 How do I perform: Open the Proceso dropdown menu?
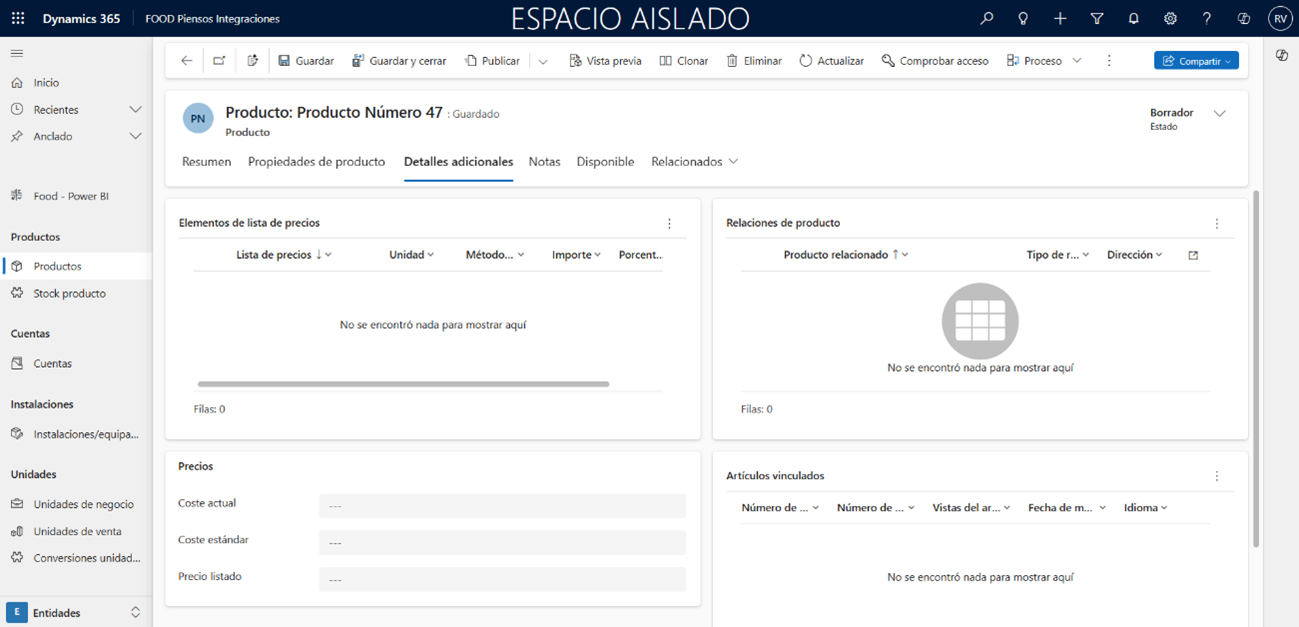coord(1044,61)
